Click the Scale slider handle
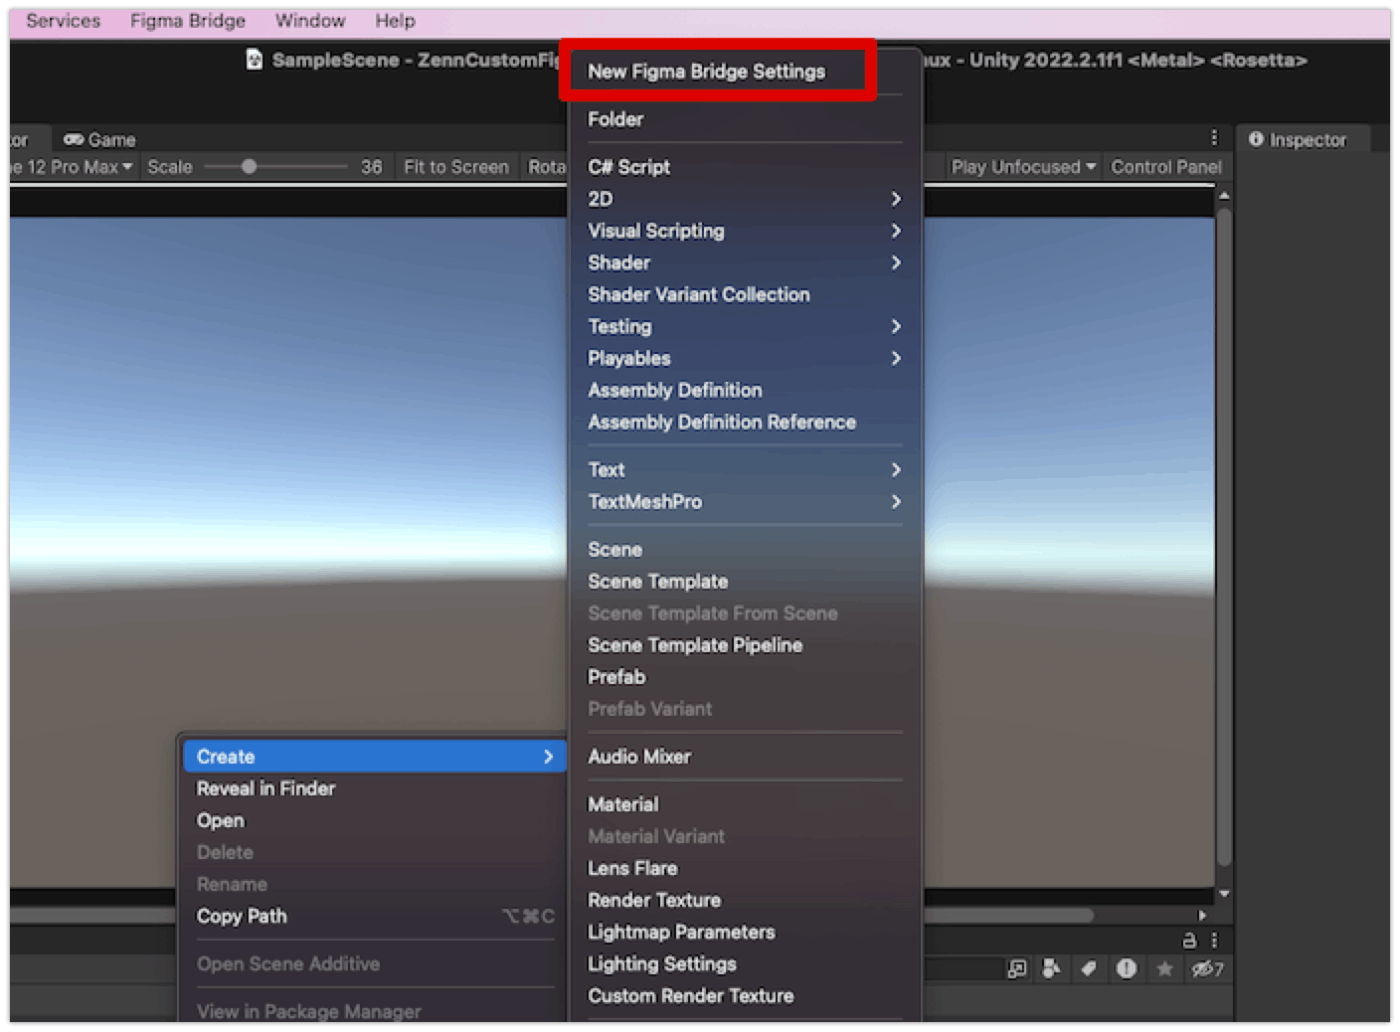 coord(249,167)
